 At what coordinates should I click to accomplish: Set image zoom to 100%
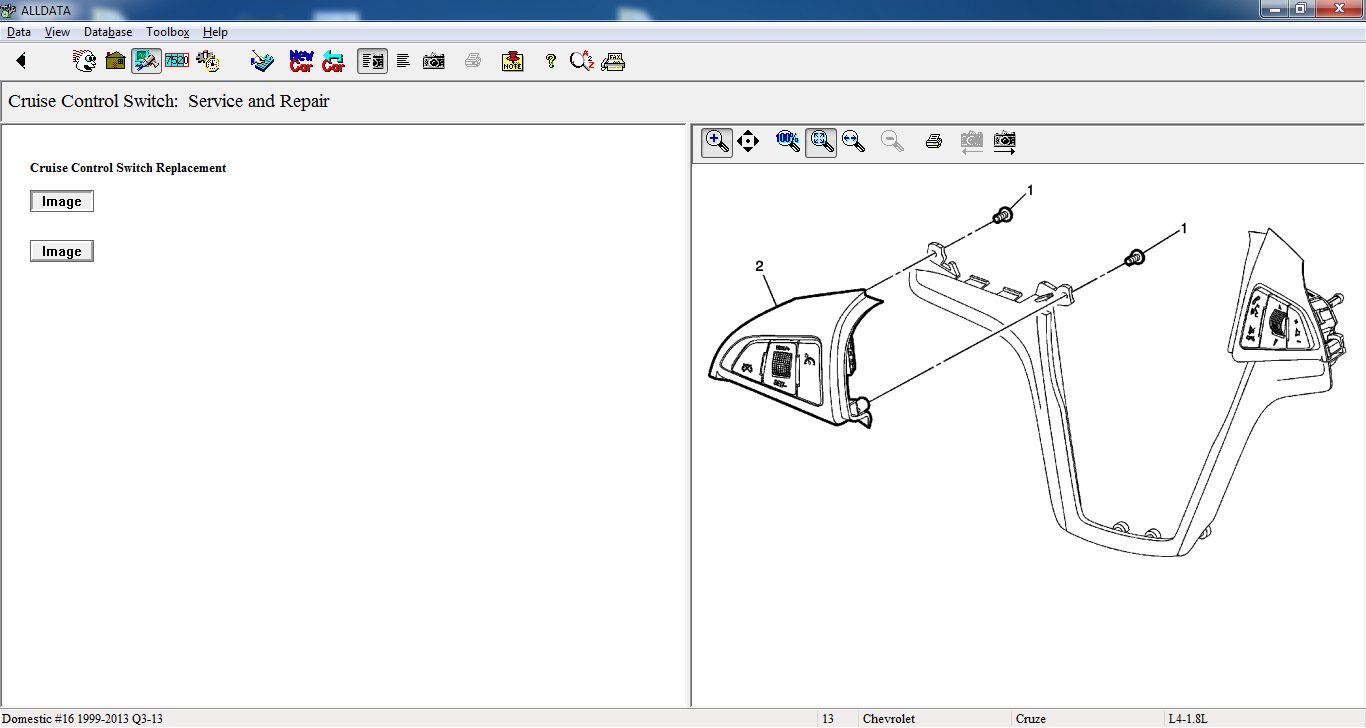(787, 142)
